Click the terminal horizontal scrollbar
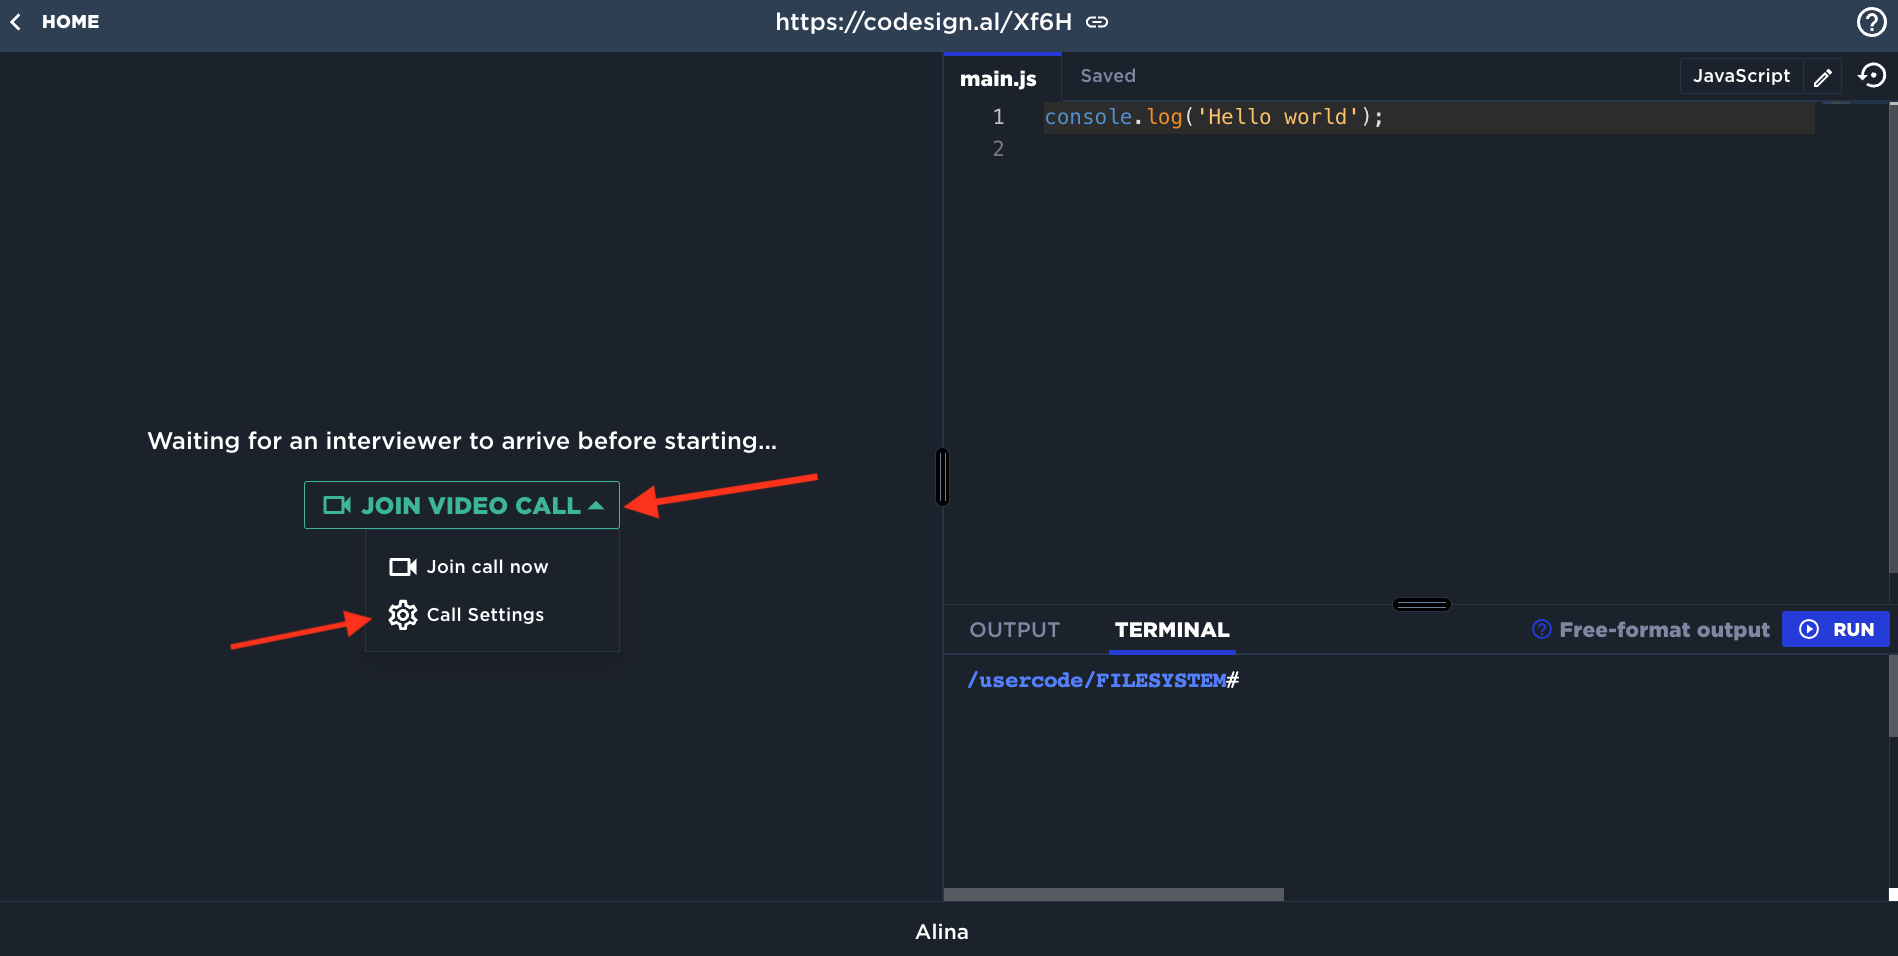 [x=1113, y=894]
